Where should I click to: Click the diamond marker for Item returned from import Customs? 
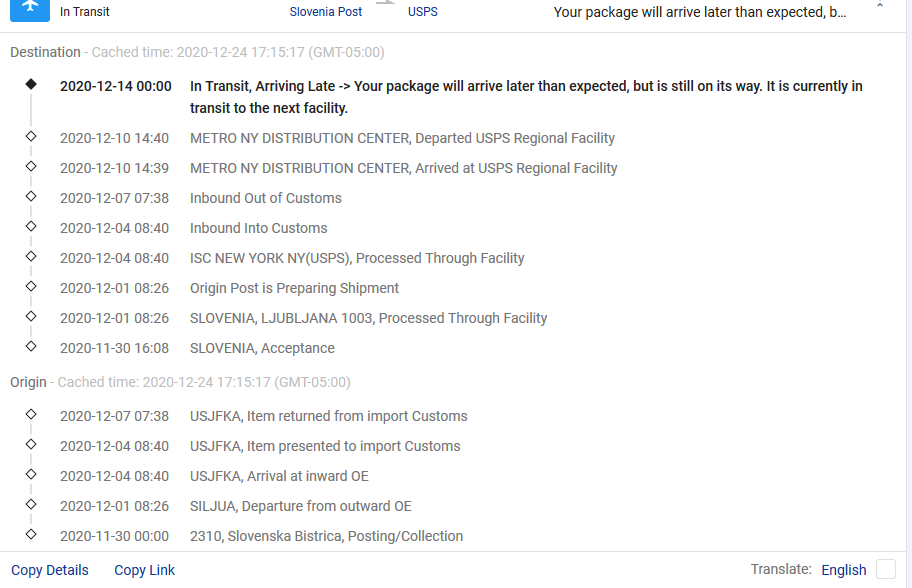31,415
